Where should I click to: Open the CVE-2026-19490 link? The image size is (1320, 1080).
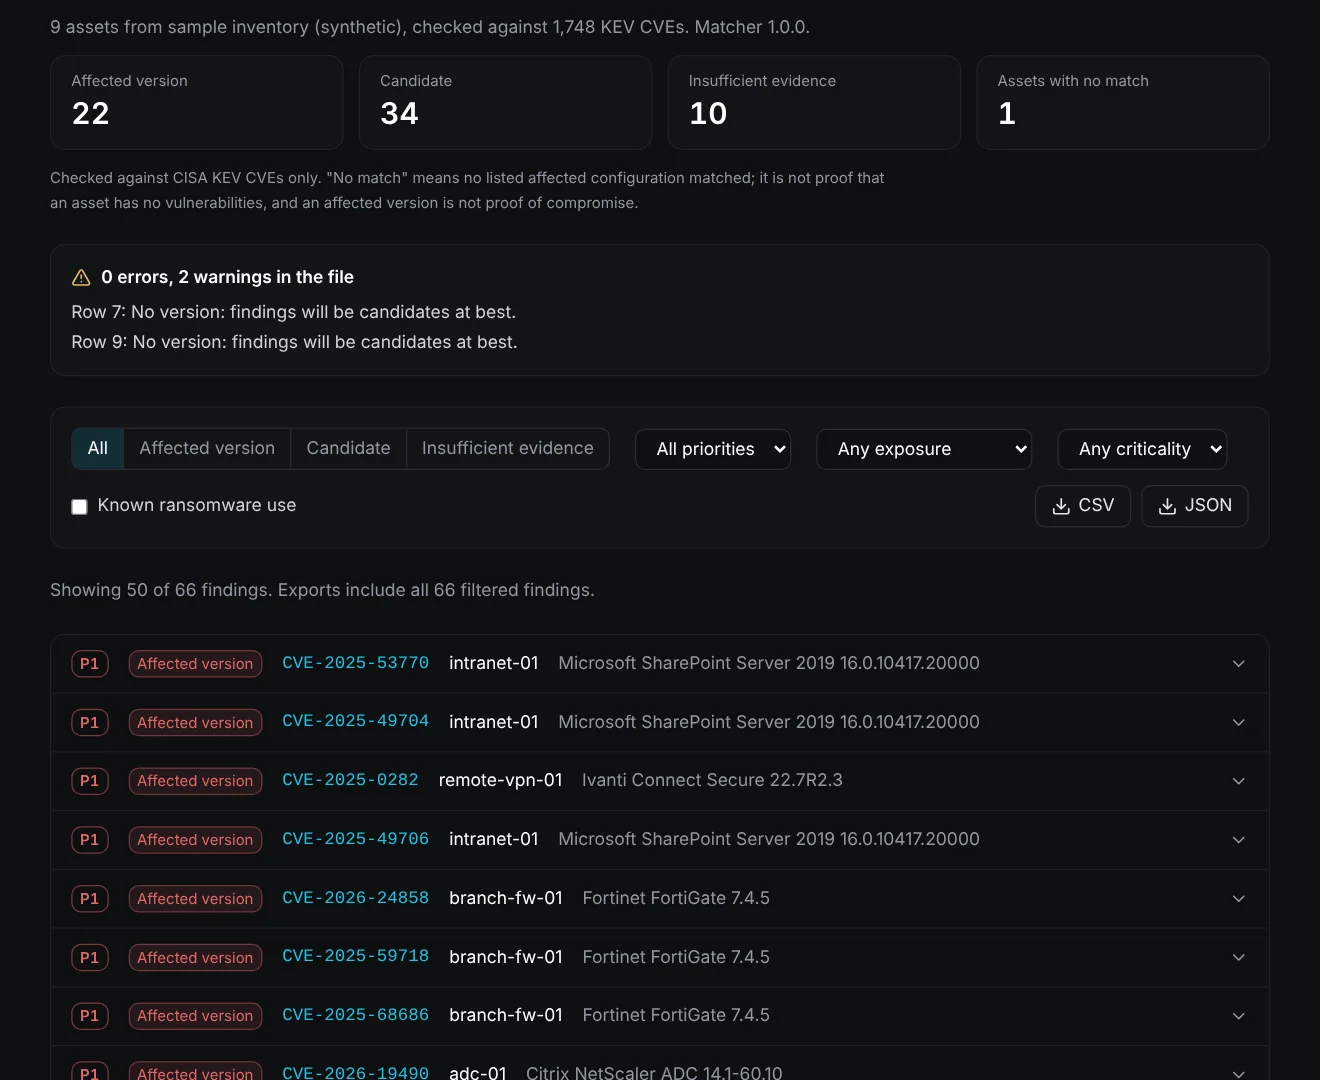355,1072
